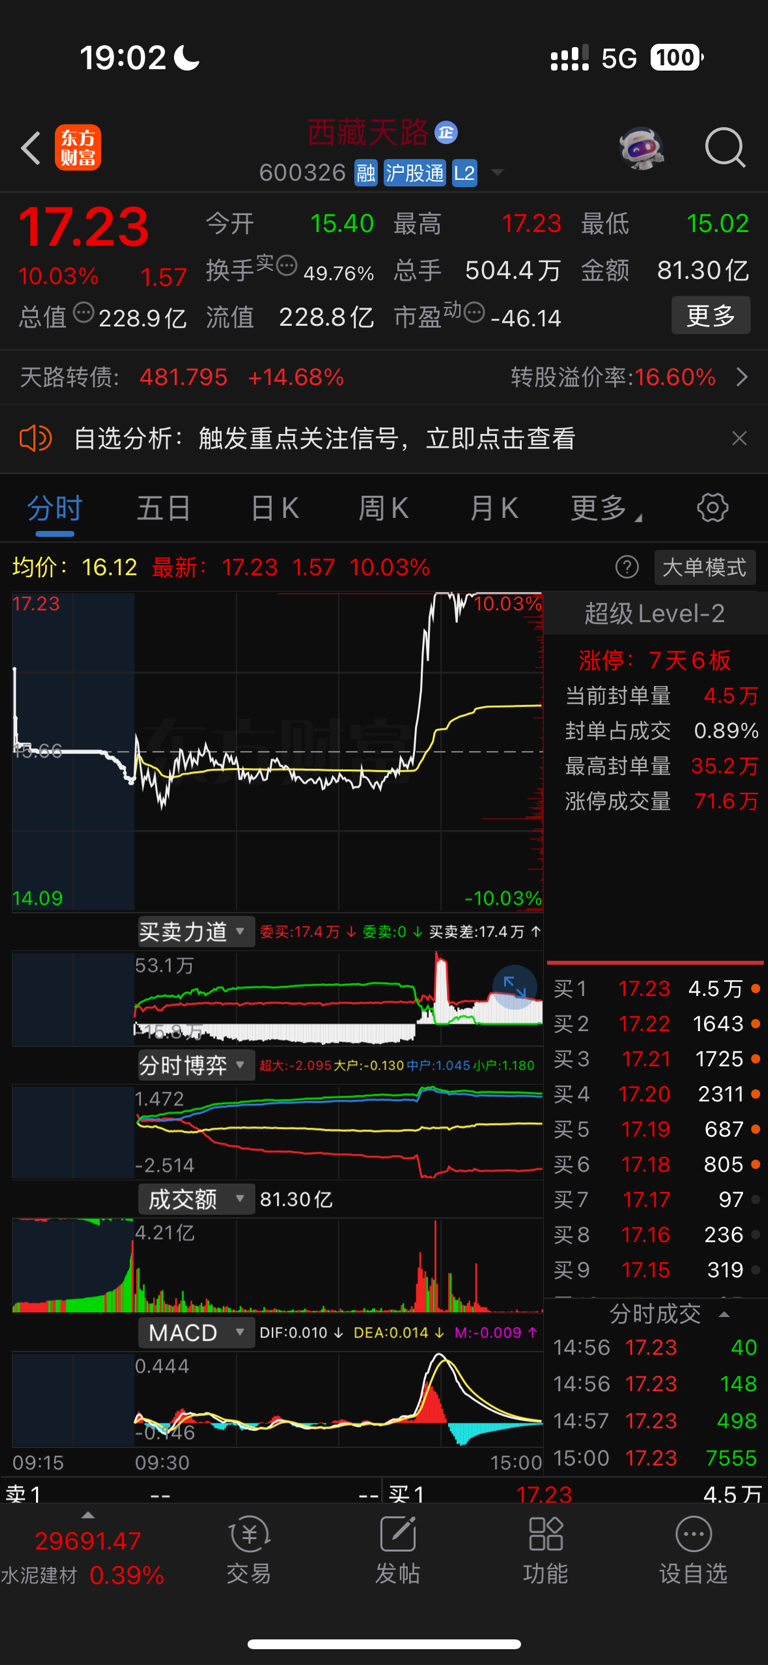Tap the MACD chart area
Viewport: 769px width, 1665px height.
click(x=277, y=1400)
